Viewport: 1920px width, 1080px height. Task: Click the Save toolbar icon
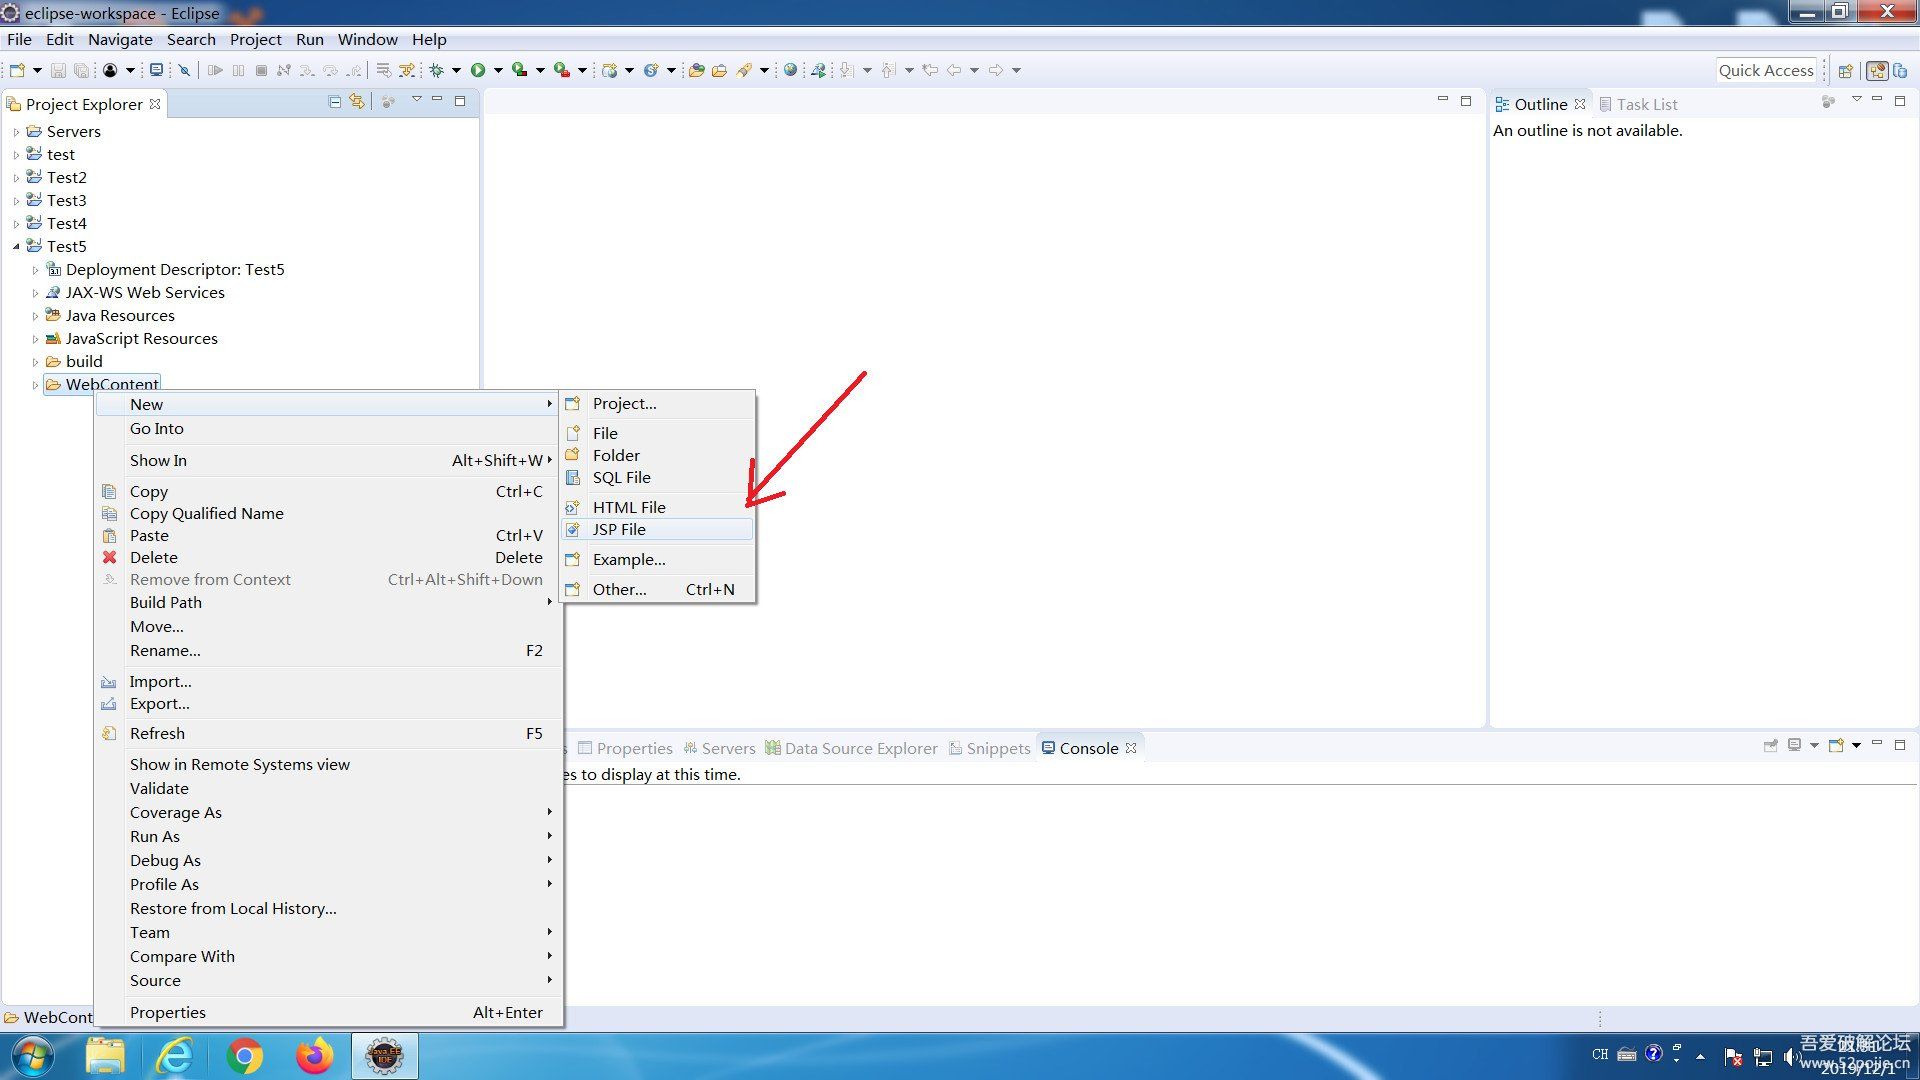(58, 70)
